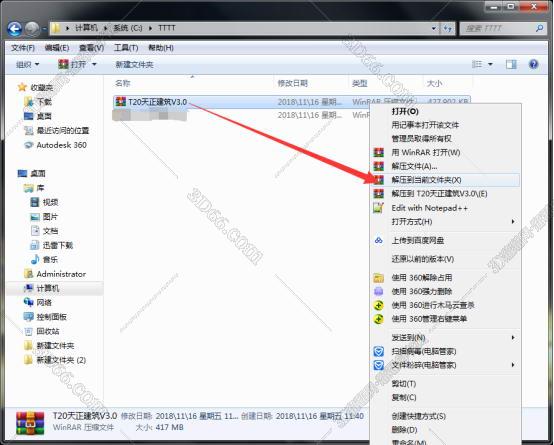Click the 回收站 recycle bin icon
The height and width of the screenshot is (445, 554).
(29, 331)
